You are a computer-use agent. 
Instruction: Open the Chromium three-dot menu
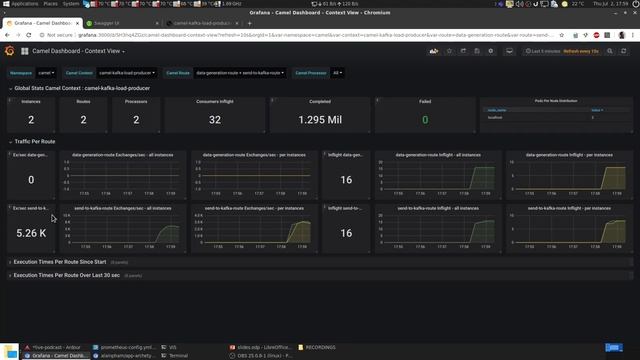point(633,36)
